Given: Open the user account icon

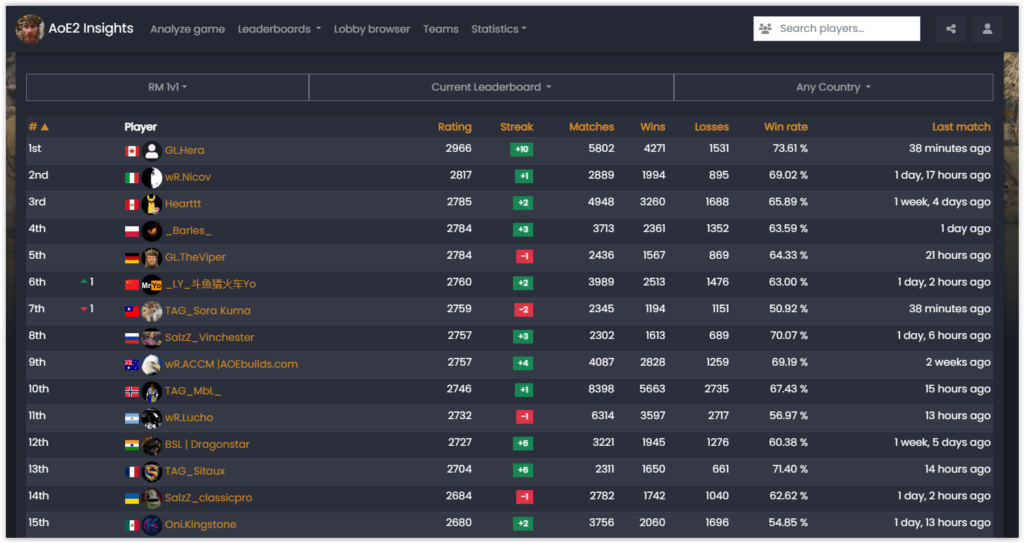Looking at the screenshot, I should point(987,29).
